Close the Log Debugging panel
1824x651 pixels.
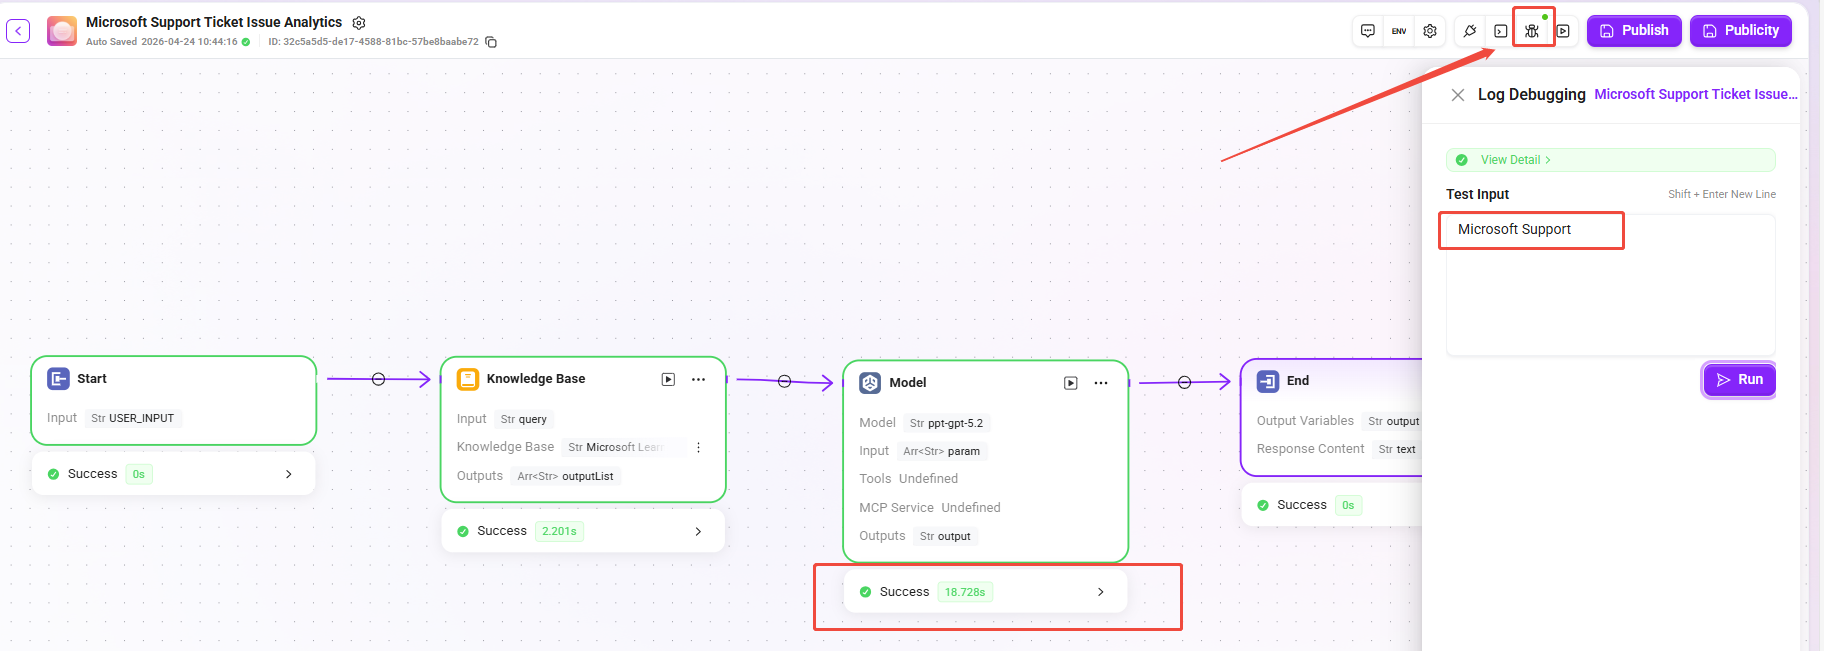pyautogui.click(x=1458, y=95)
